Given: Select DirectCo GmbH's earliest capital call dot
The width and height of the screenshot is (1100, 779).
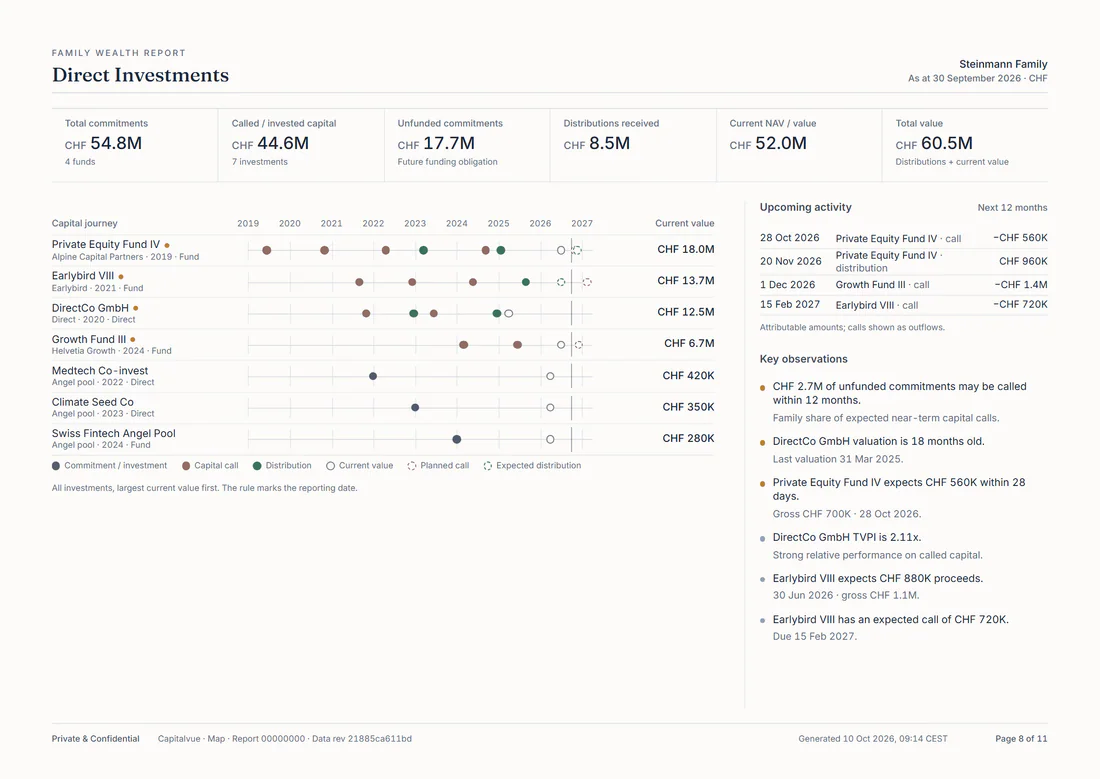Looking at the screenshot, I should coord(366,314).
